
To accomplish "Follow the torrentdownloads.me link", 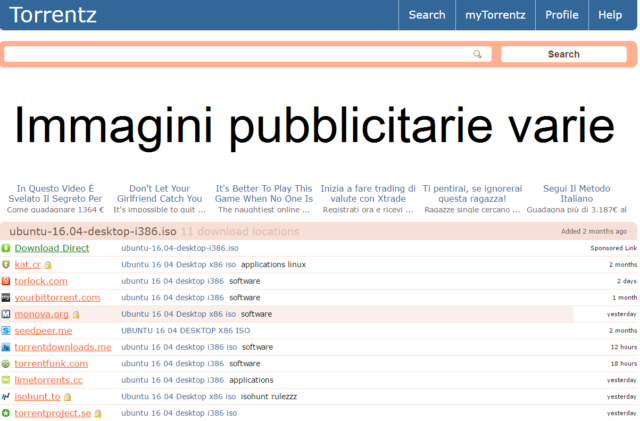I will click(x=63, y=347).
